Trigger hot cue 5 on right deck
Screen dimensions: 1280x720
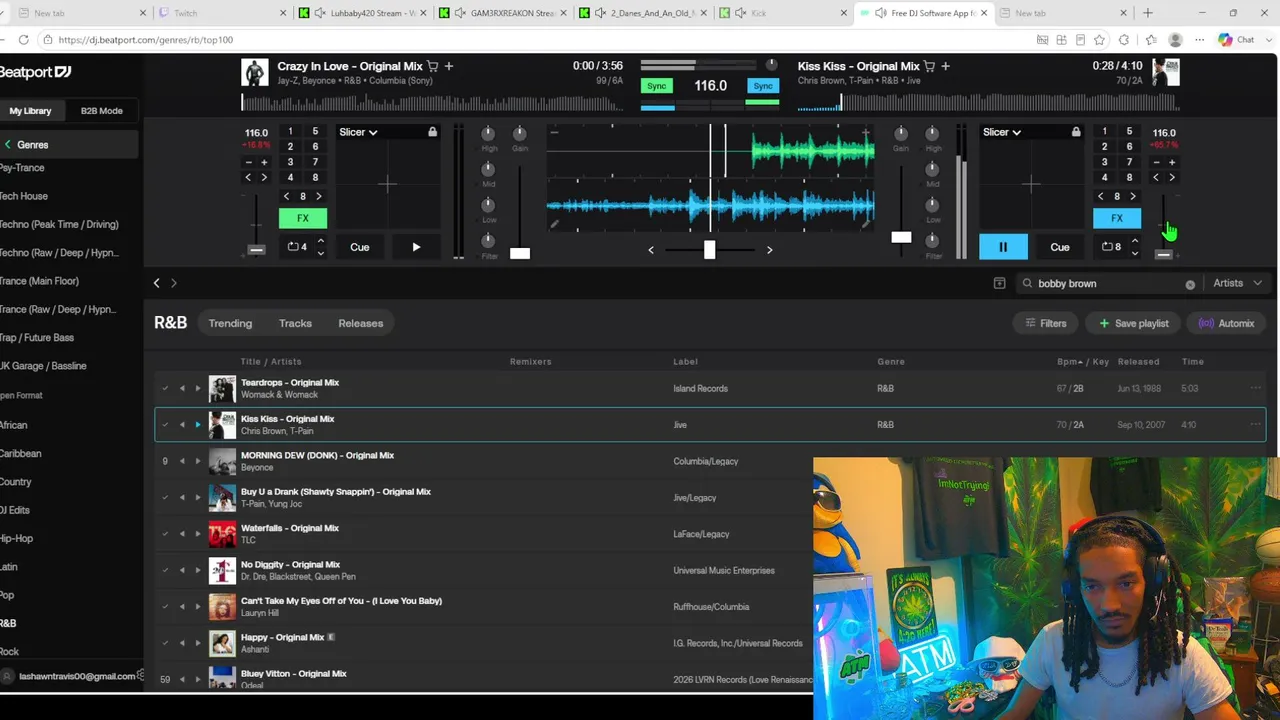click(x=1129, y=131)
